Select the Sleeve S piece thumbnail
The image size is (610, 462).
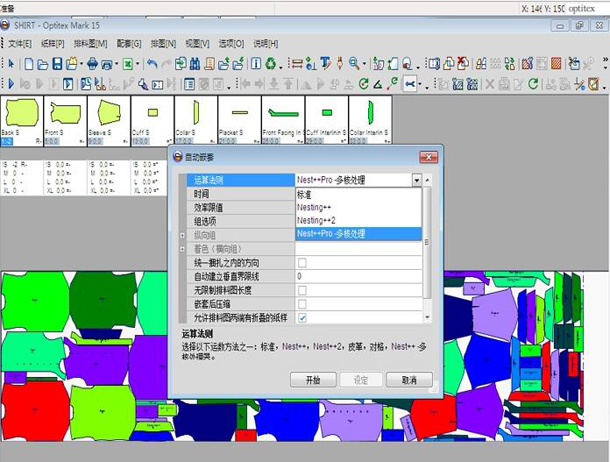109,121
